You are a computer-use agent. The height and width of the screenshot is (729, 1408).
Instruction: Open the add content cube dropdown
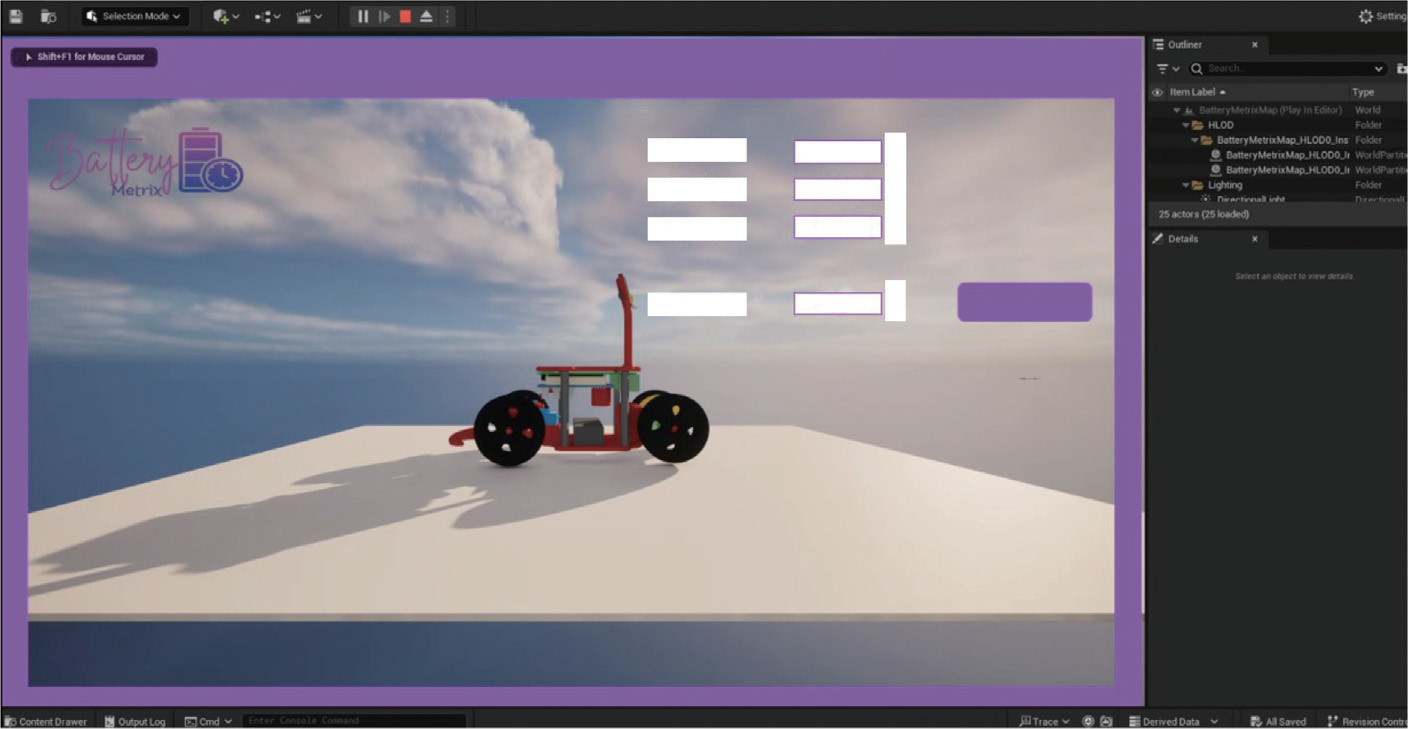click(x=226, y=16)
